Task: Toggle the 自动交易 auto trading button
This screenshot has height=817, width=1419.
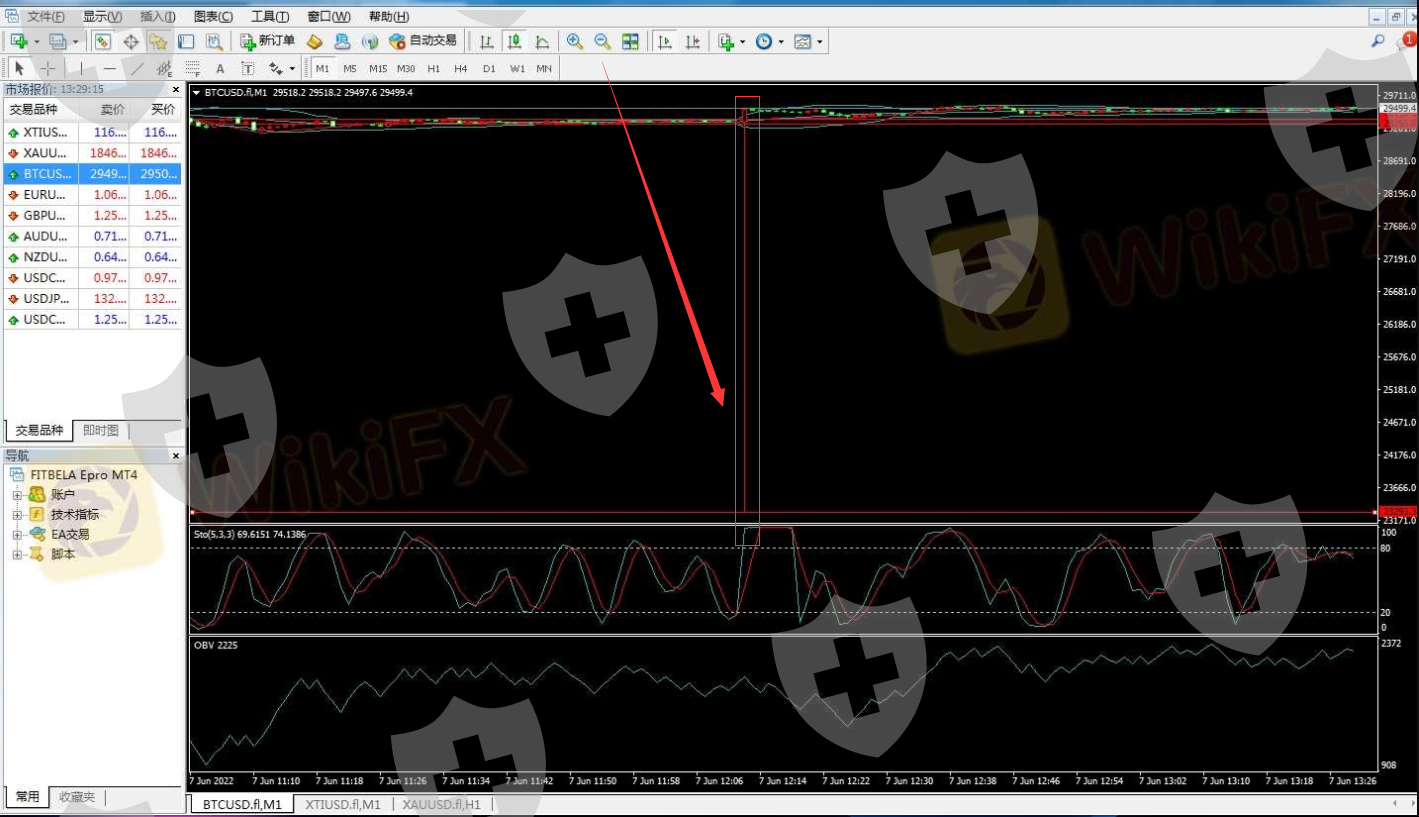Action: pos(423,41)
